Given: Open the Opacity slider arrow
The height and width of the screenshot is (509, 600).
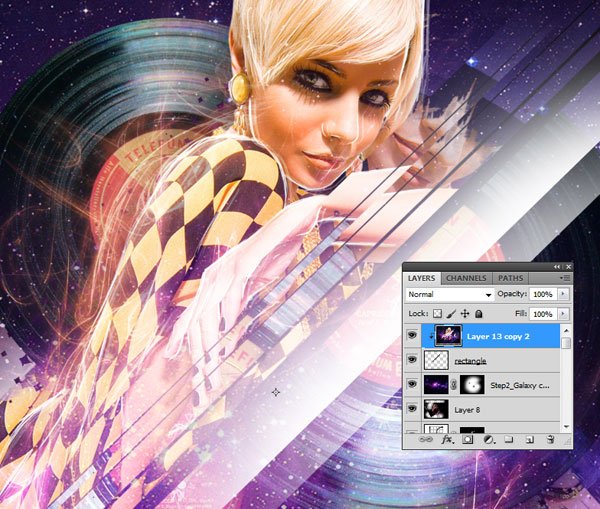Looking at the screenshot, I should click(x=563, y=294).
